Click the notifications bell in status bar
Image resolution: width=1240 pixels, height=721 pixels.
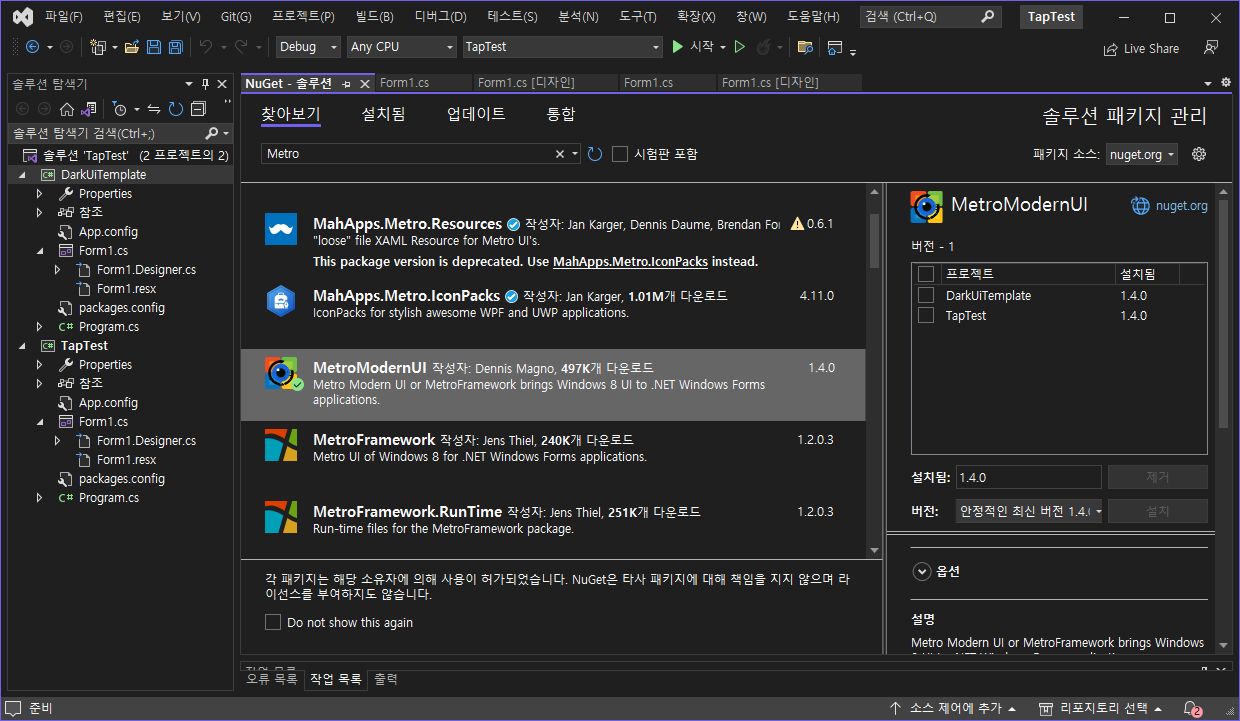1192,708
